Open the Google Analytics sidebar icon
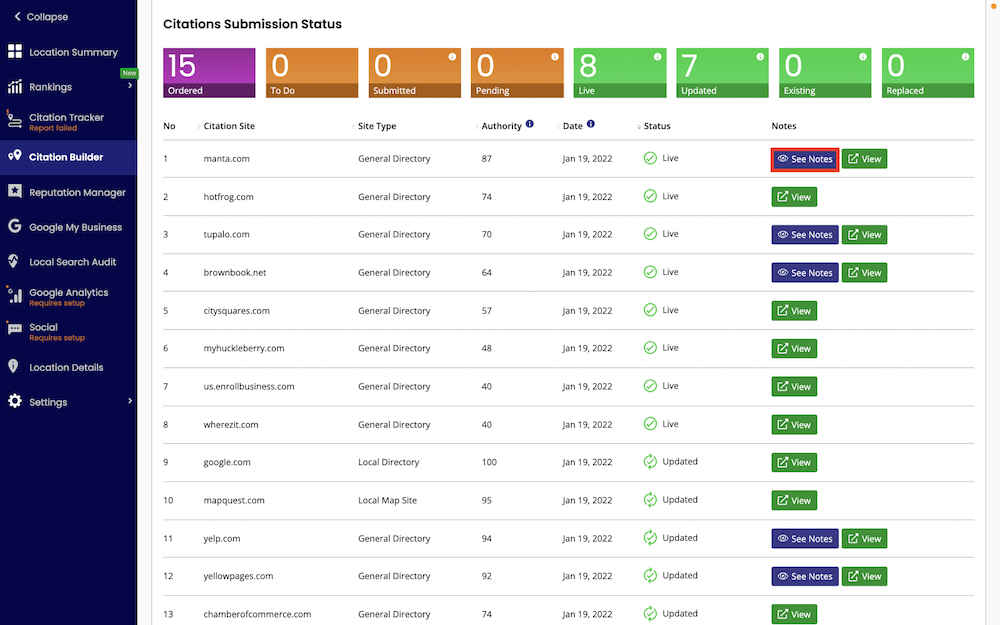 click(15, 293)
